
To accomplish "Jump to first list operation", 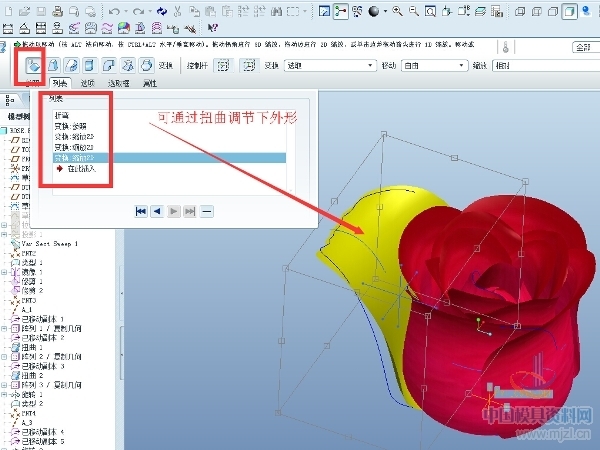I will click(x=141, y=211).
